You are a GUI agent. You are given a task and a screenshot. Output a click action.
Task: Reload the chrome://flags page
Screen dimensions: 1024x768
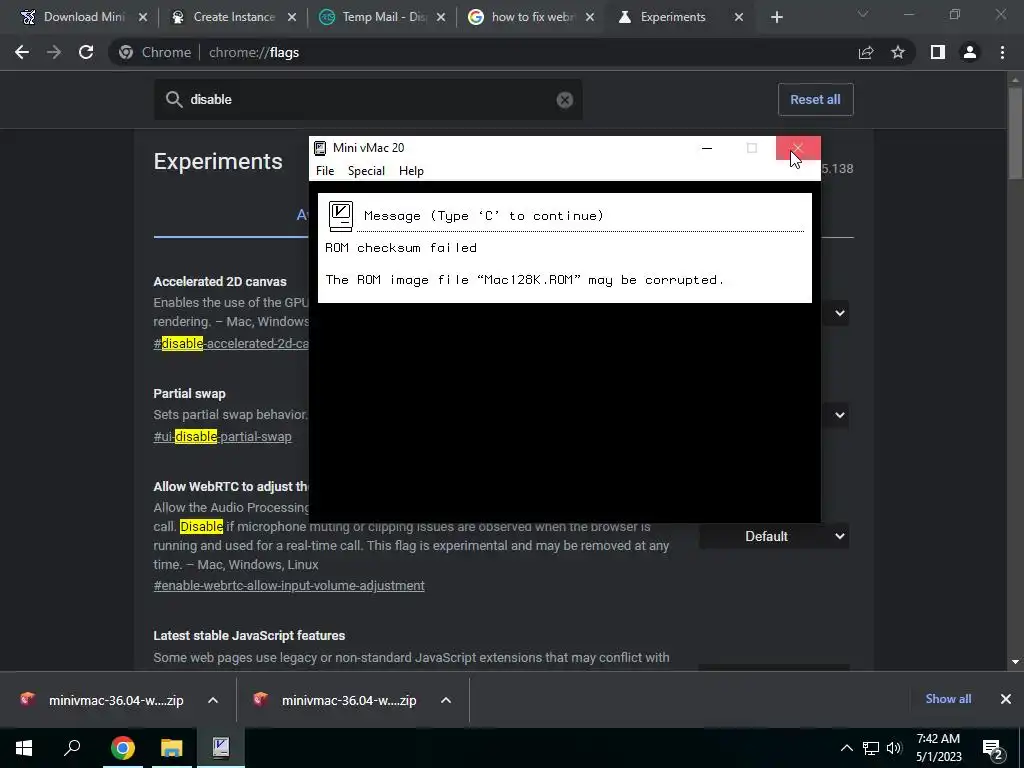[x=86, y=52]
